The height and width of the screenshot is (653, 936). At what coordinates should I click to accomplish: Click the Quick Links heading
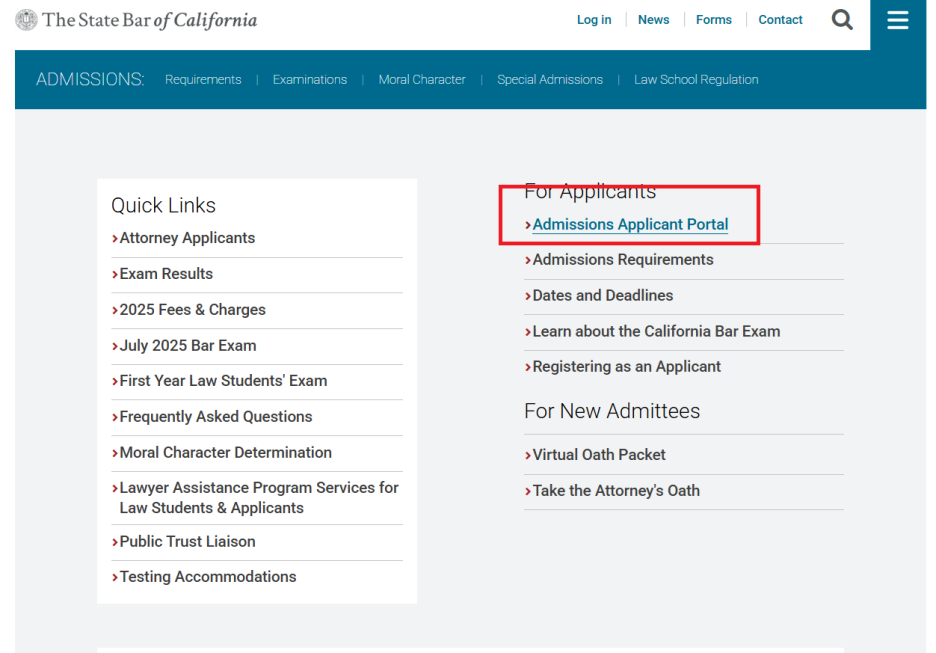tap(164, 205)
